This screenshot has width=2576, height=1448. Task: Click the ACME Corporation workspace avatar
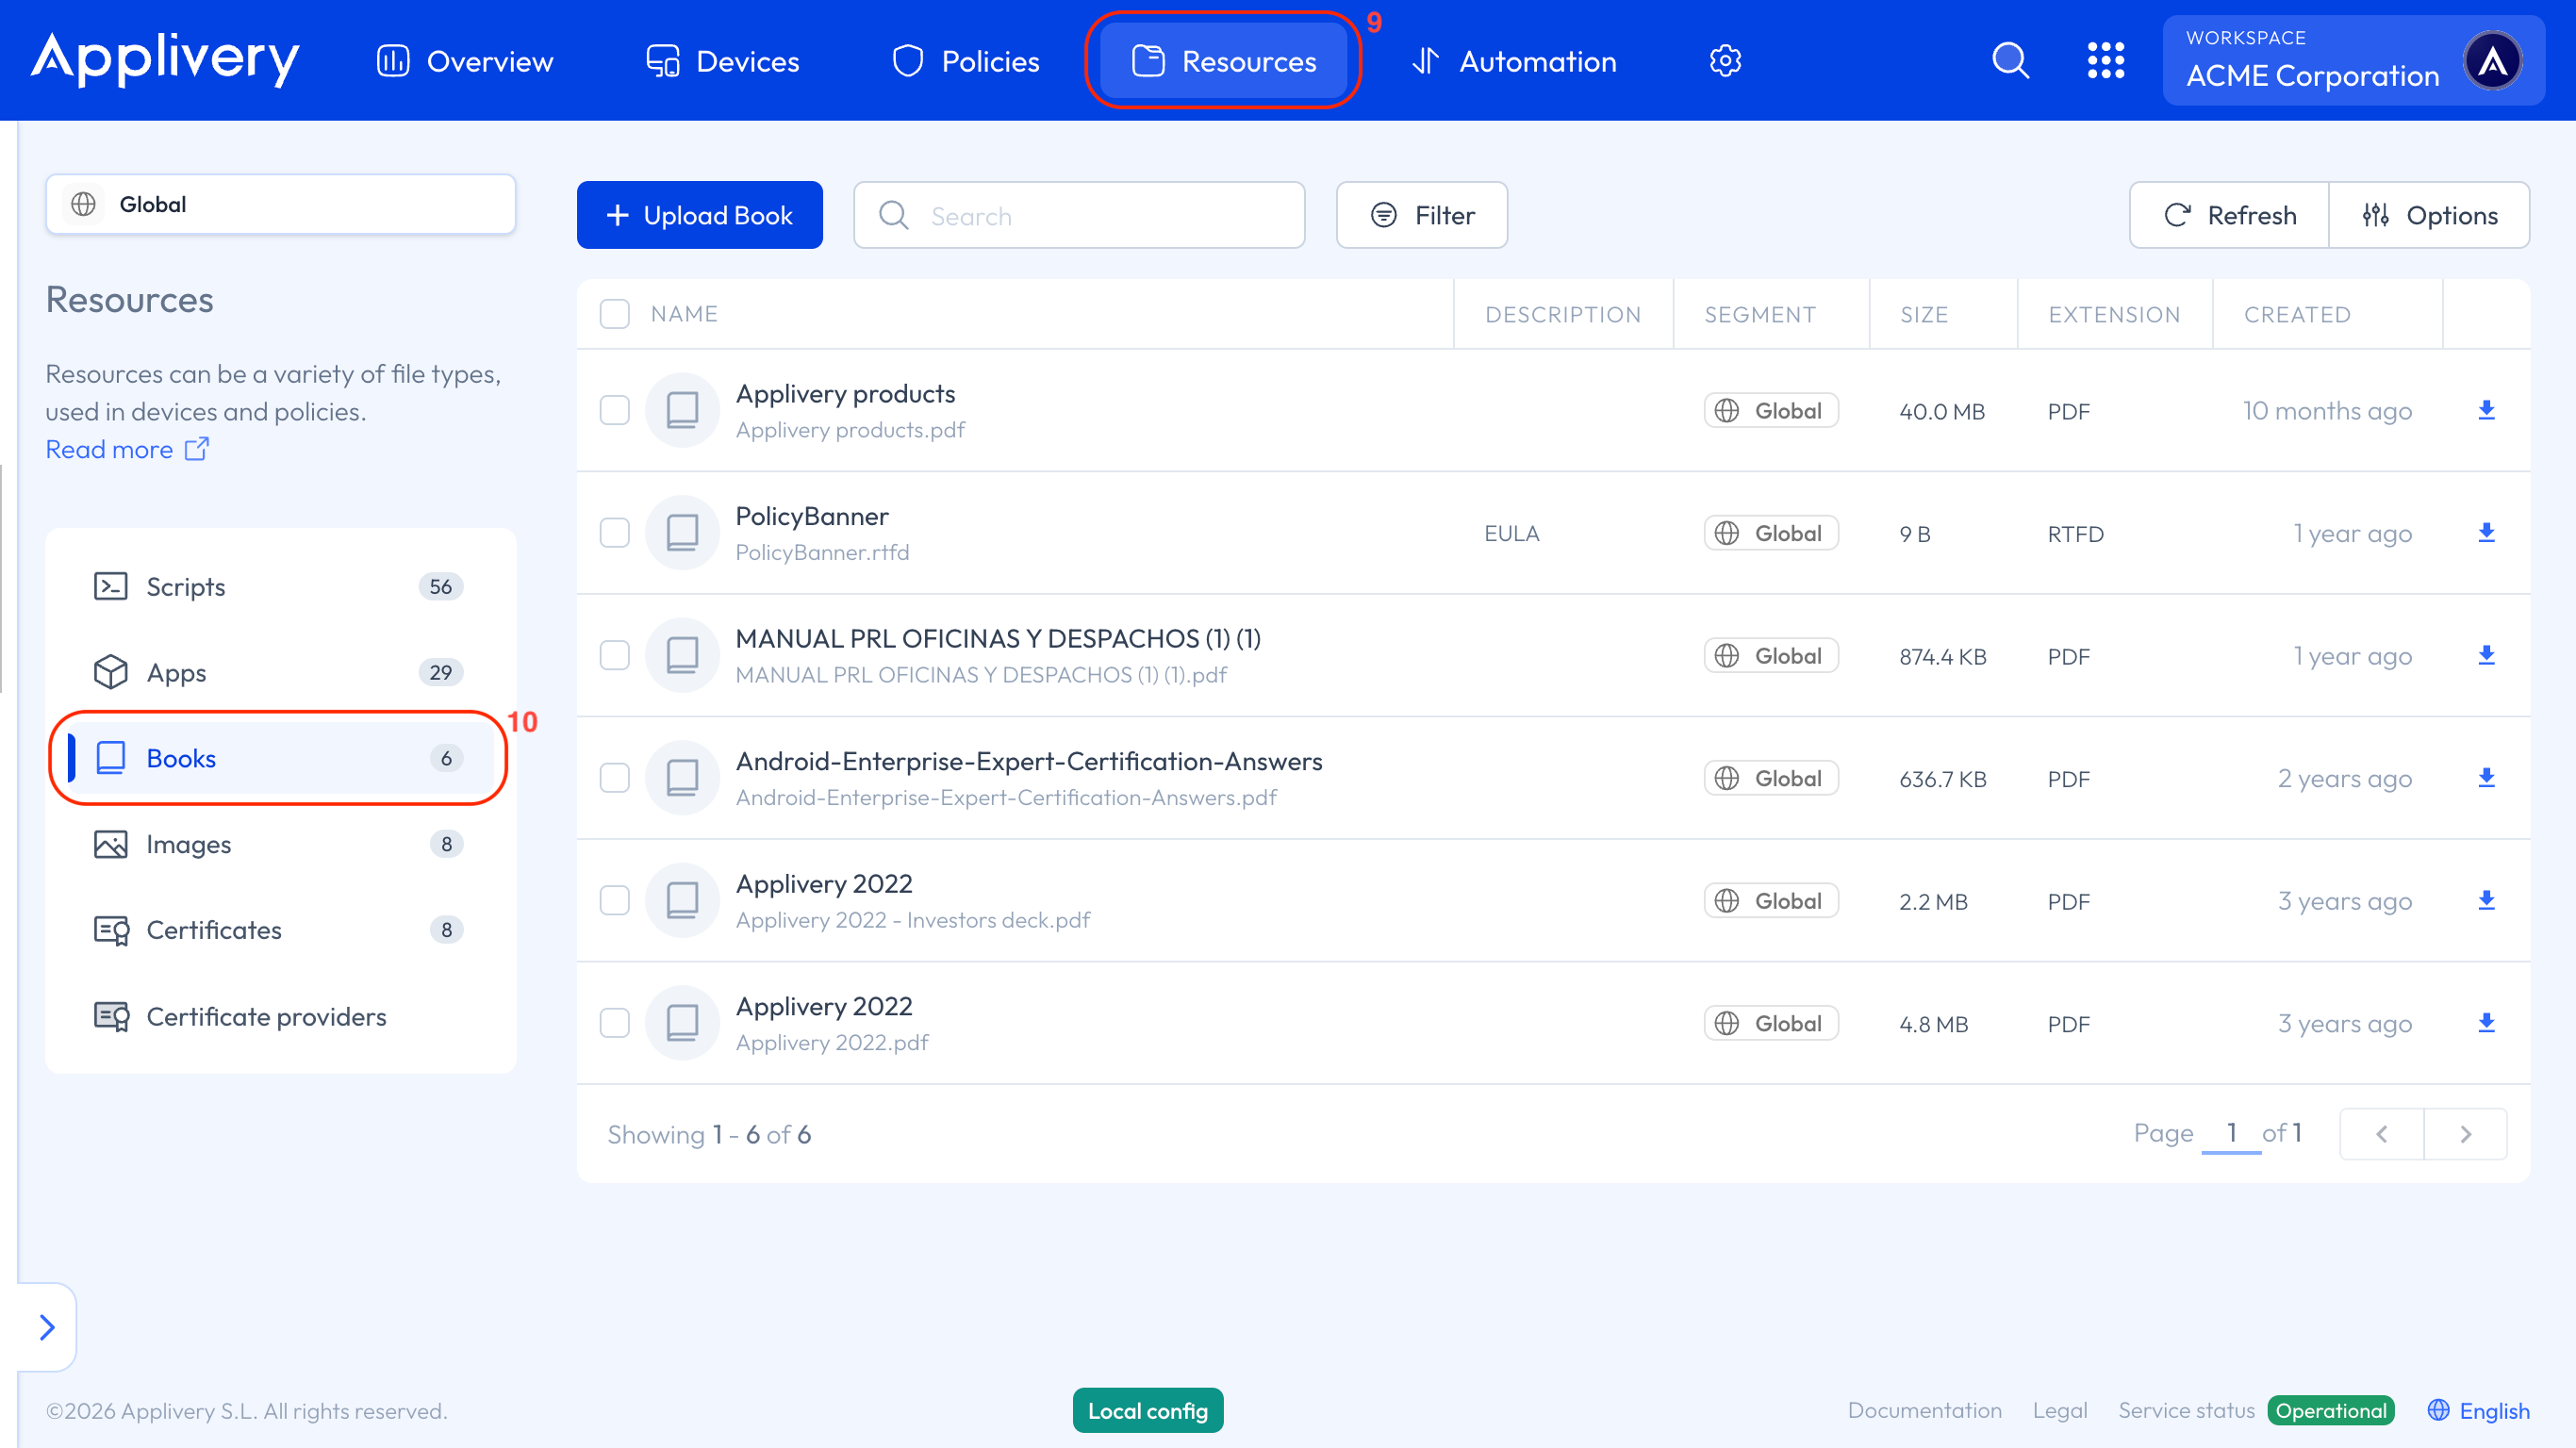2492,61
